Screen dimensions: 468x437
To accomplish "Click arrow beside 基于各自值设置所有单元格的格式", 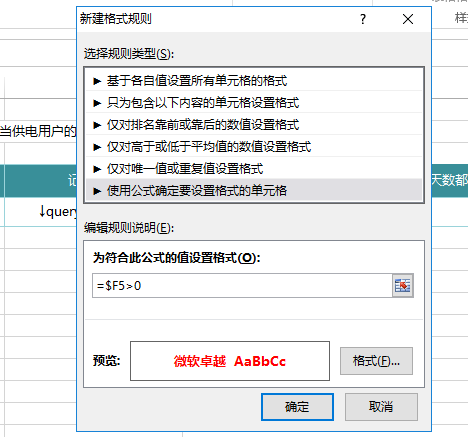I will pyautogui.click(x=97, y=81).
